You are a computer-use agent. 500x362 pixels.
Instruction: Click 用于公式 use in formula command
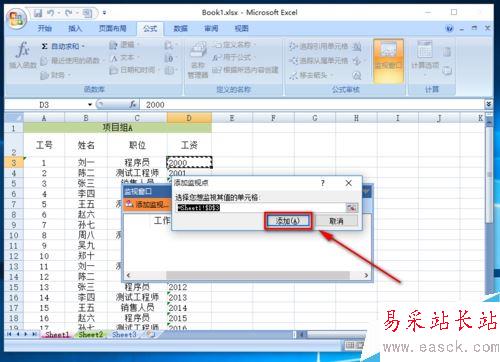pyautogui.click(x=234, y=57)
